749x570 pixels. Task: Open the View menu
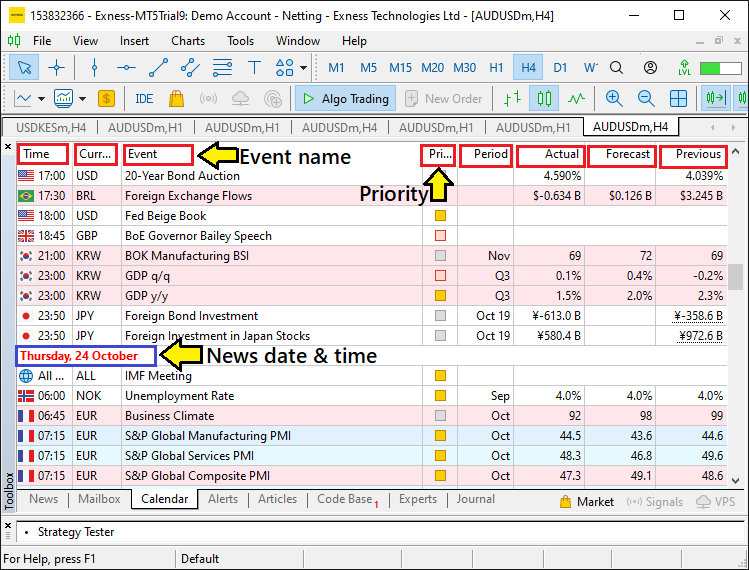pyautogui.click(x=85, y=41)
